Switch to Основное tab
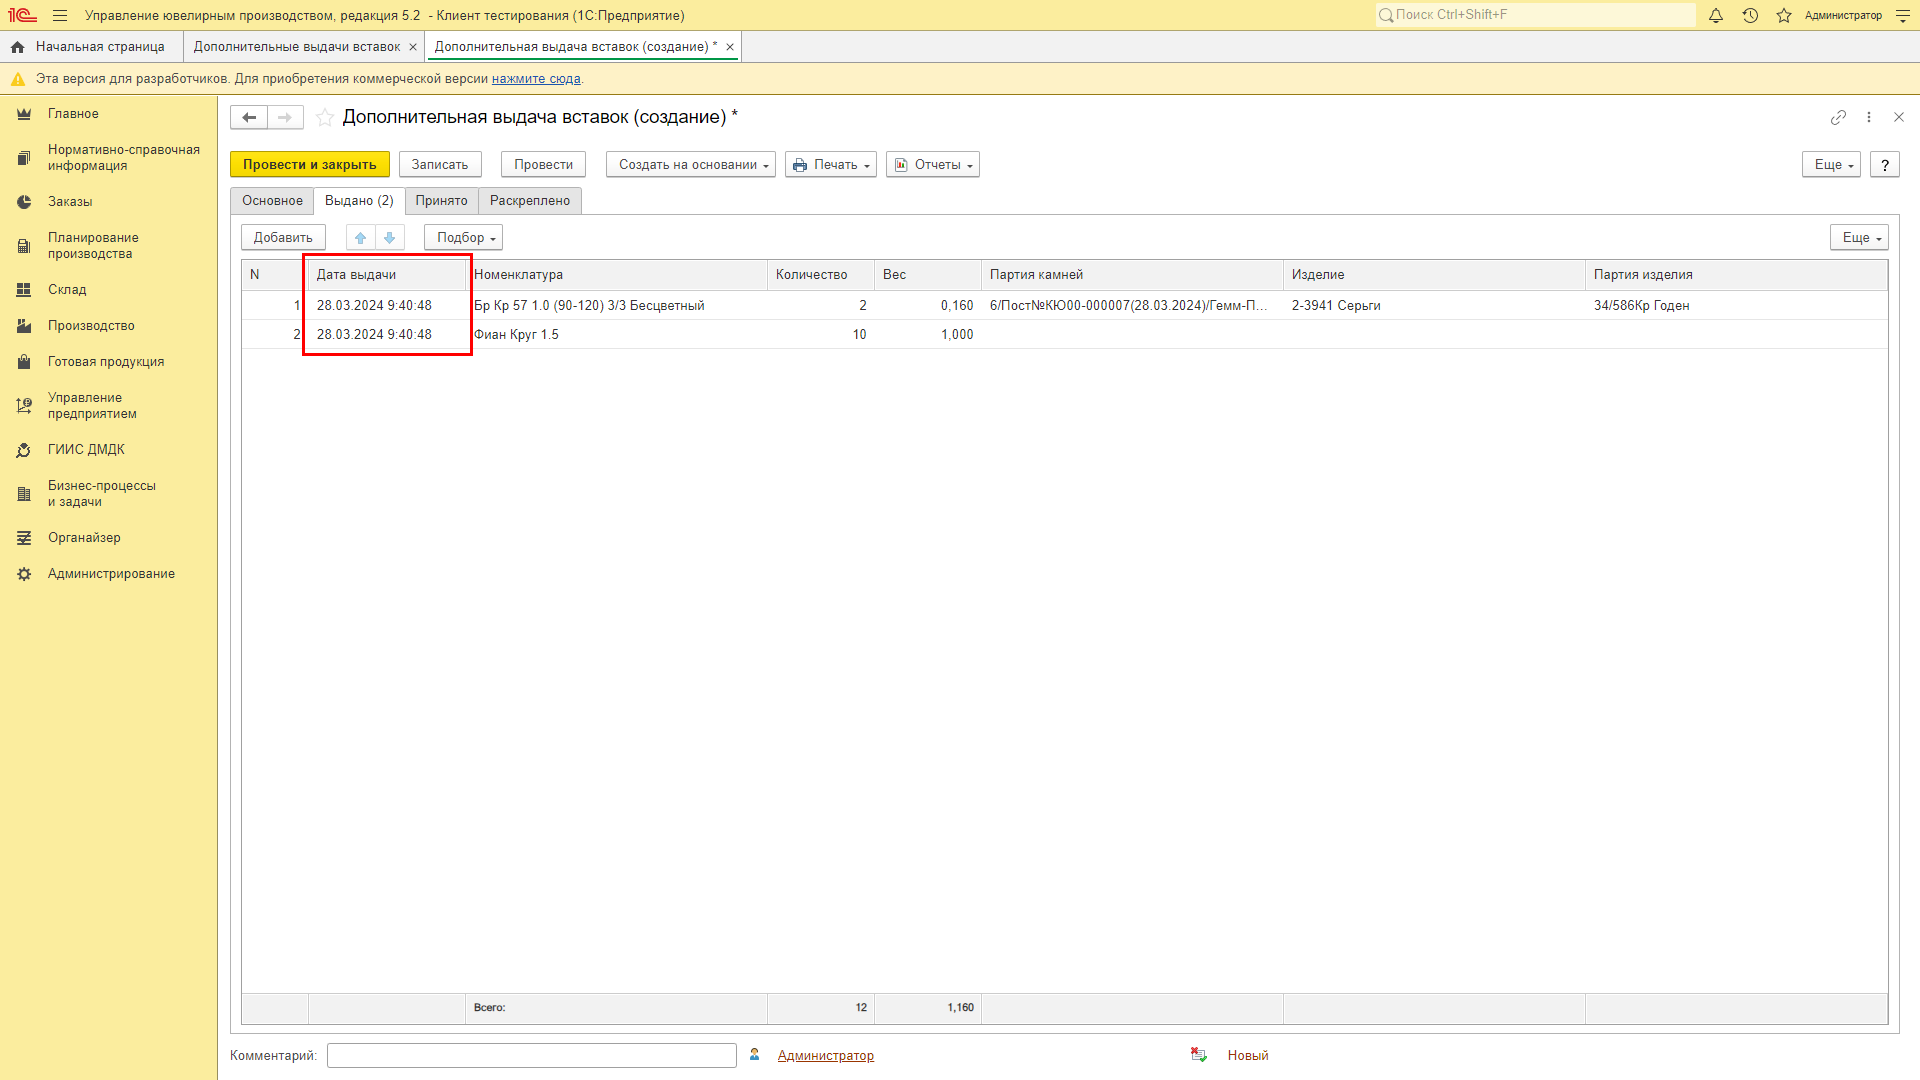The width and height of the screenshot is (1920, 1080). coord(272,201)
